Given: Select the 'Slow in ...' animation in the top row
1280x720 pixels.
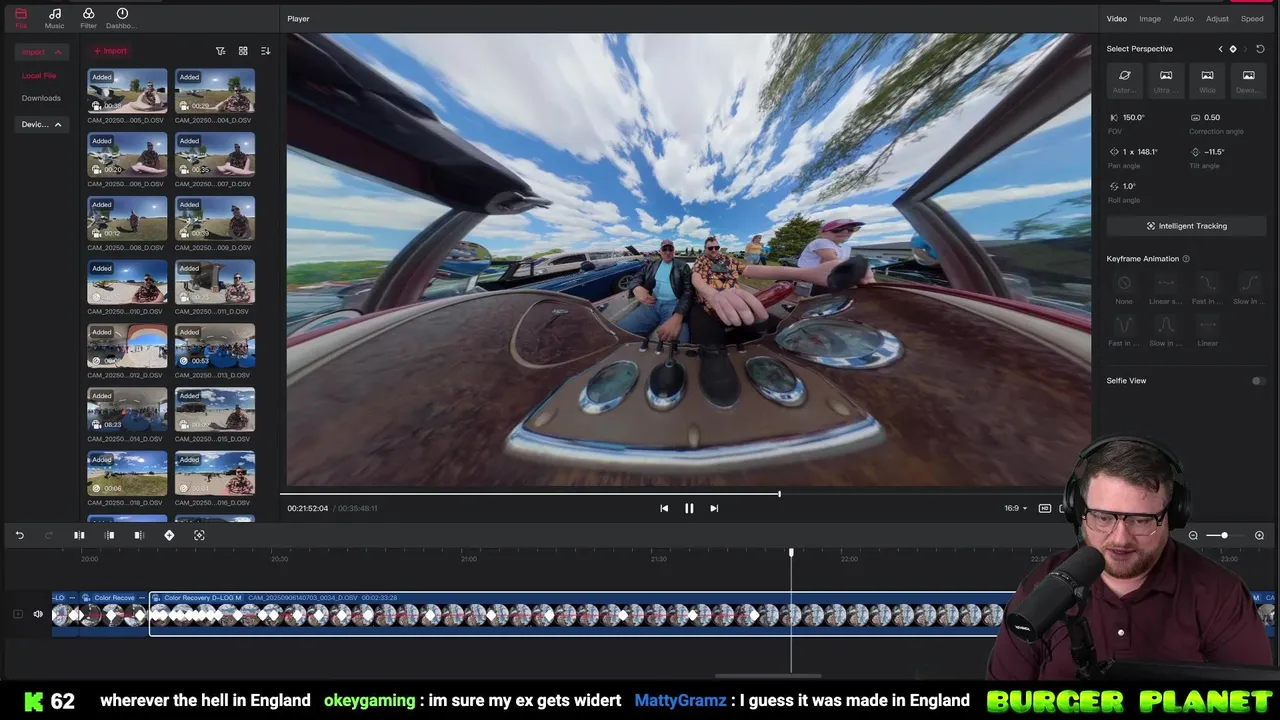Looking at the screenshot, I should [x=1248, y=289].
